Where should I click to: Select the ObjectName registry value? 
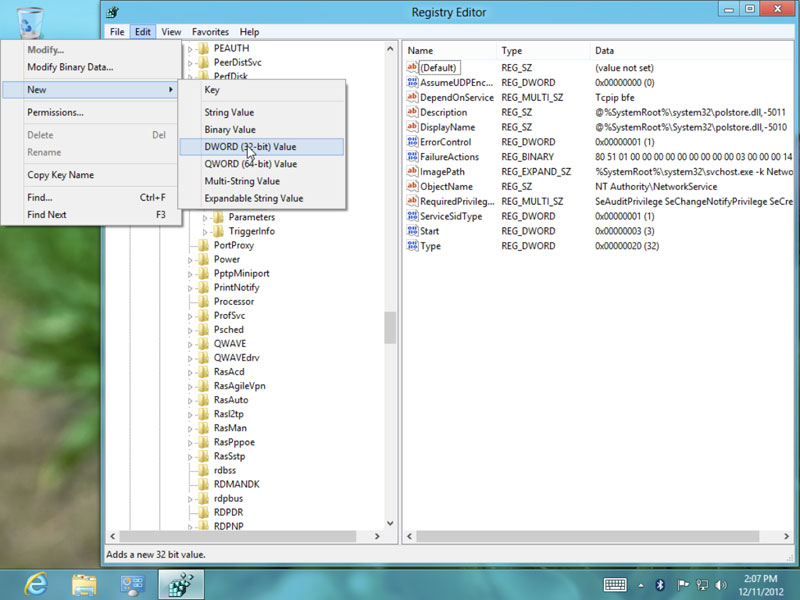[446, 187]
